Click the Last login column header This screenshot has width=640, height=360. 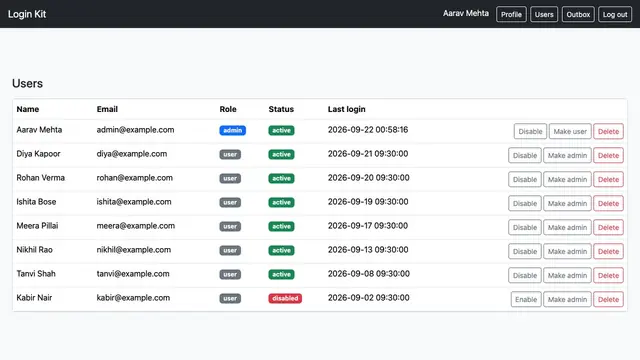coord(347,109)
